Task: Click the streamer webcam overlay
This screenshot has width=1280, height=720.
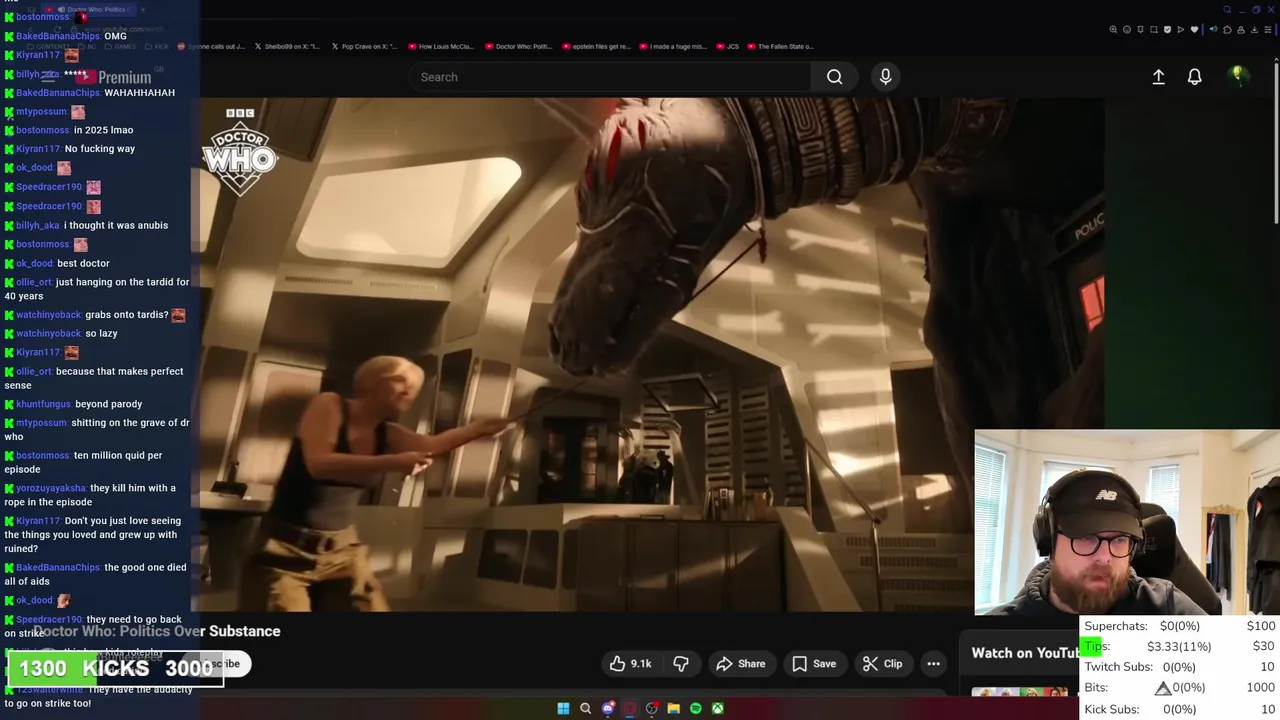Action: [1126, 522]
